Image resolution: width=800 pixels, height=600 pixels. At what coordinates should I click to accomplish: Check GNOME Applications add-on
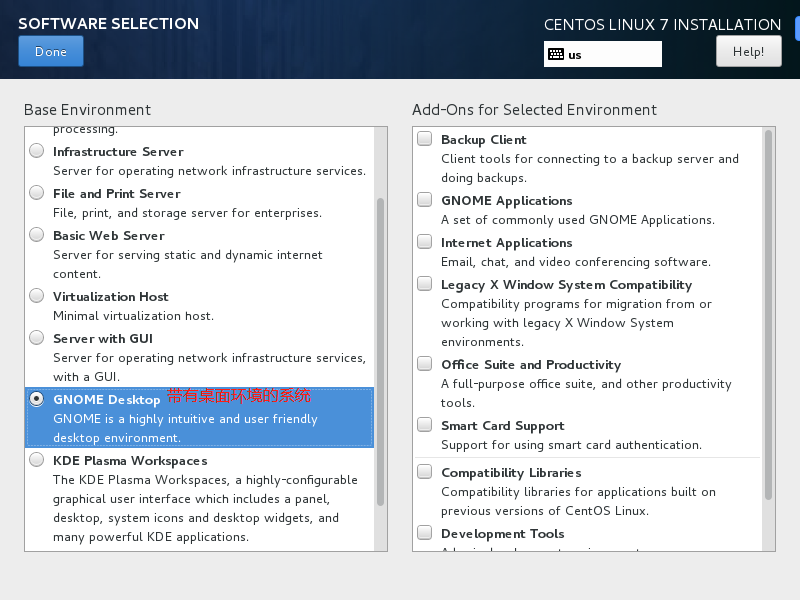425,200
